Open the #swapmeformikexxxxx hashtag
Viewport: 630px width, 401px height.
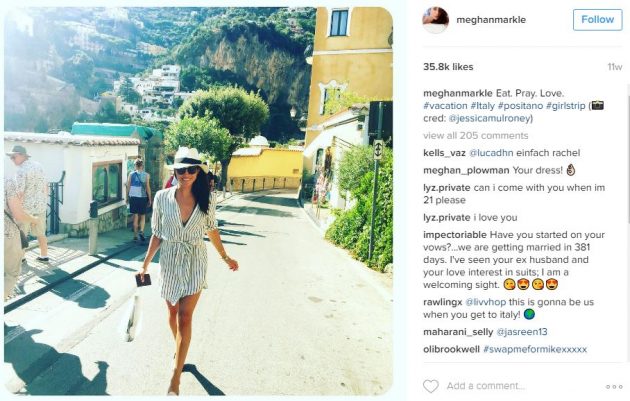tap(535, 349)
